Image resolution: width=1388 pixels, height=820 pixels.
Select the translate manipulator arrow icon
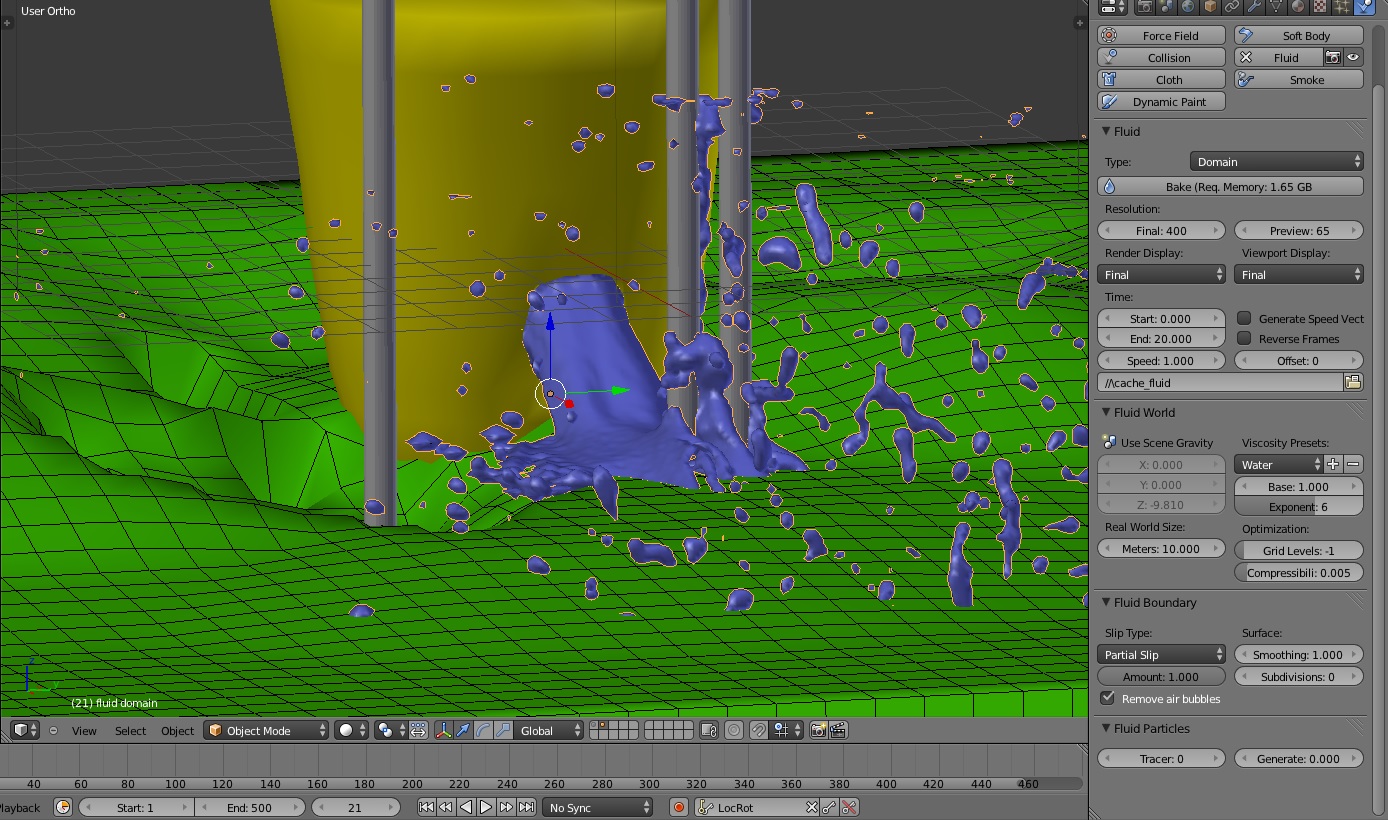click(462, 730)
